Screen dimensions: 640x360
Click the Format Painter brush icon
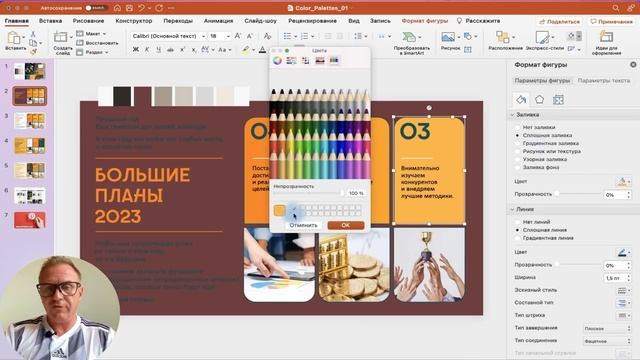coord(33,51)
